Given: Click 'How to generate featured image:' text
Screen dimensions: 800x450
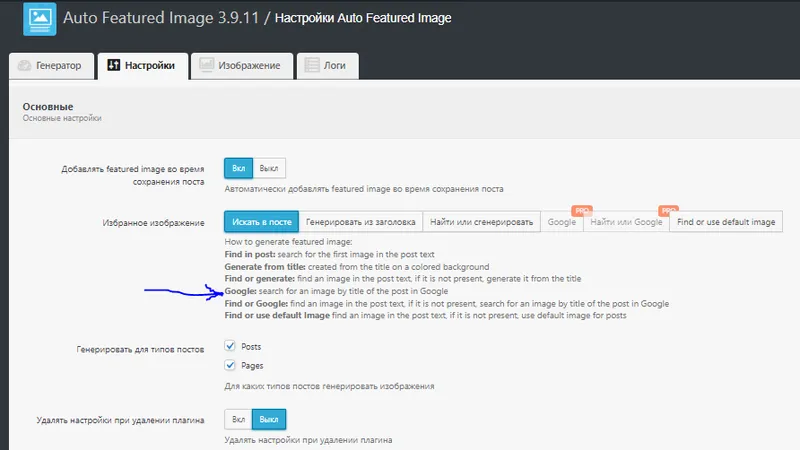Looking at the screenshot, I should (288, 242).
